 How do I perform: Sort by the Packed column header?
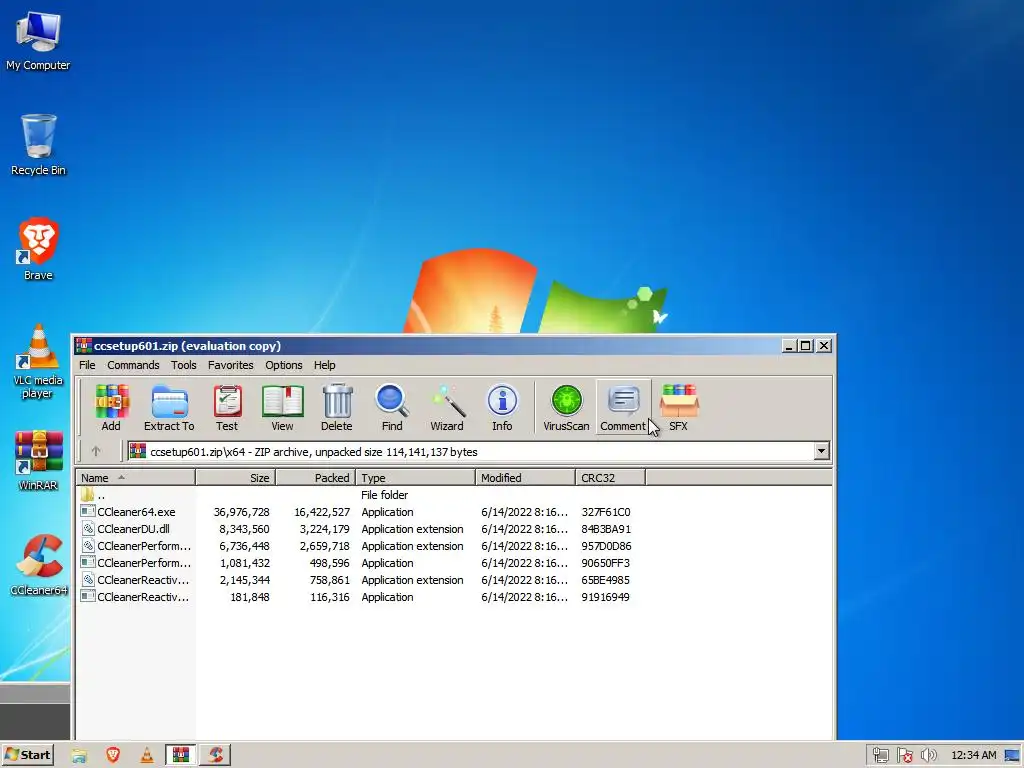(x=315, y=477)
